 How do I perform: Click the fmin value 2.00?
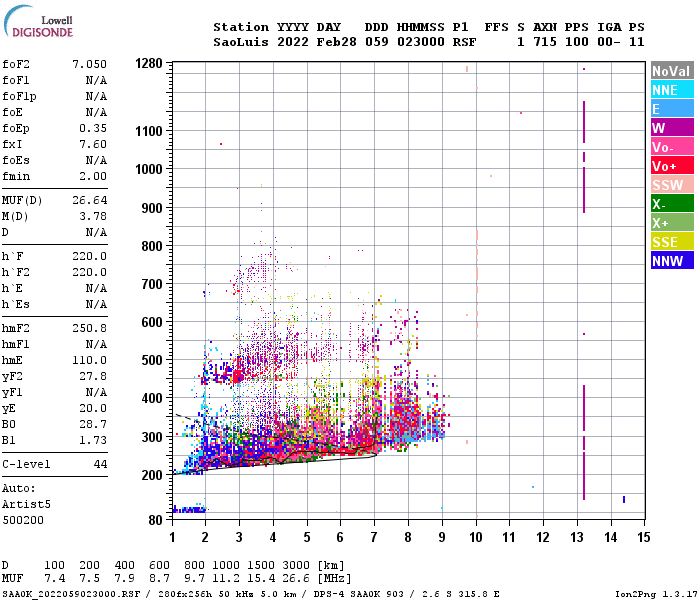93,176
